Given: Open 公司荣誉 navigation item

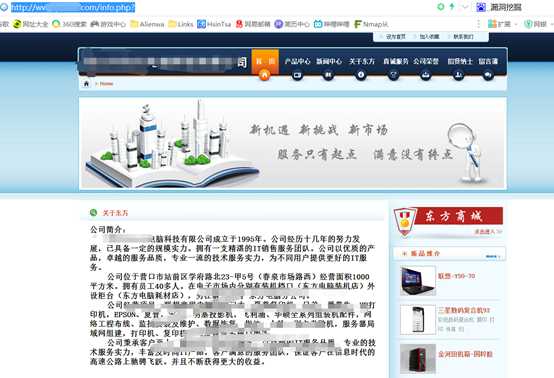Looking at the screenshot, I should (x=426, y=61).
